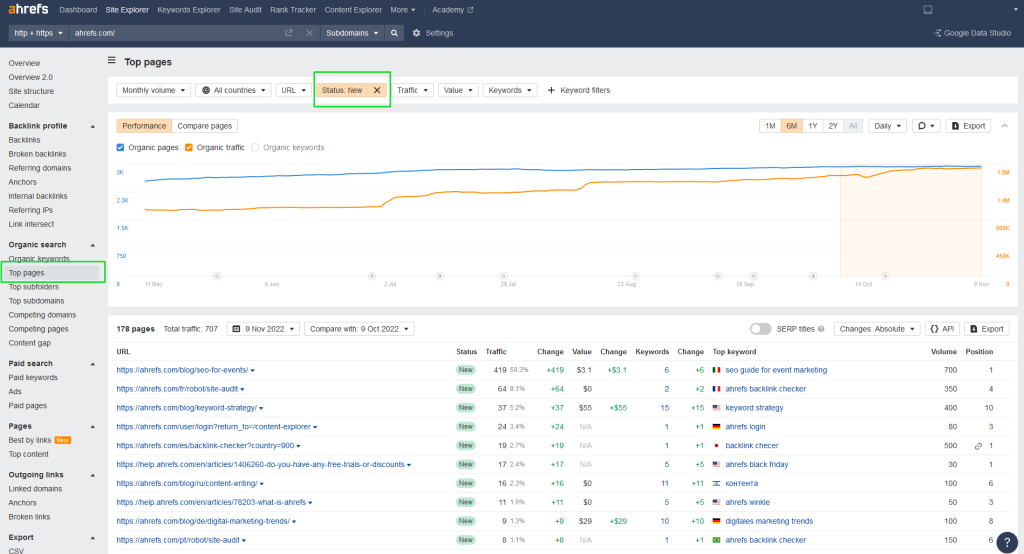Open Site Audit in top navigation

click(245, 10)
